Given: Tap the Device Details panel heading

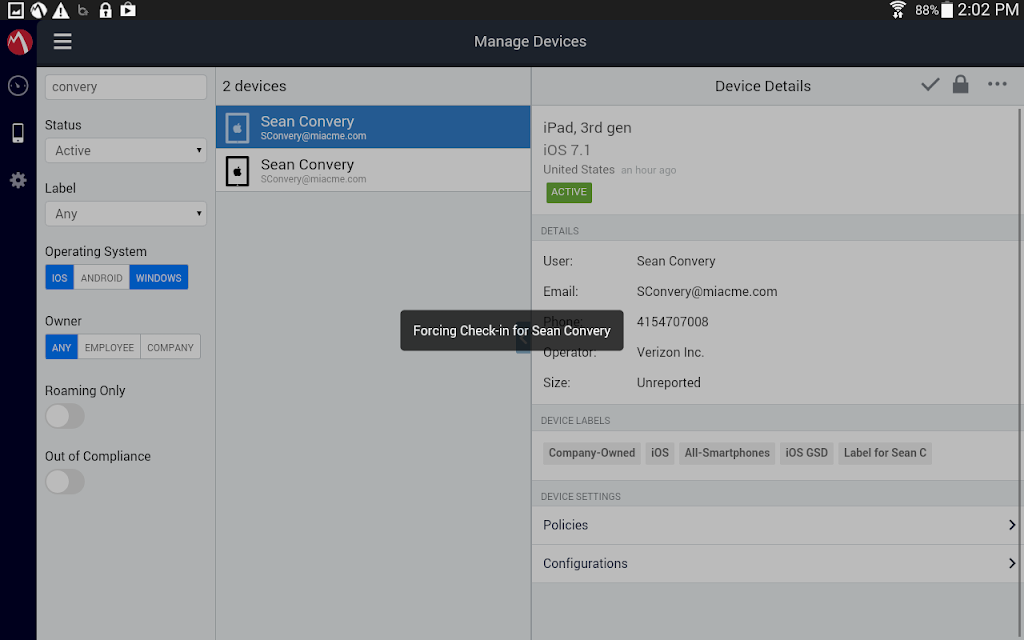Looking at the screenshot, I should pyautogui.click(x=763, y=86).
